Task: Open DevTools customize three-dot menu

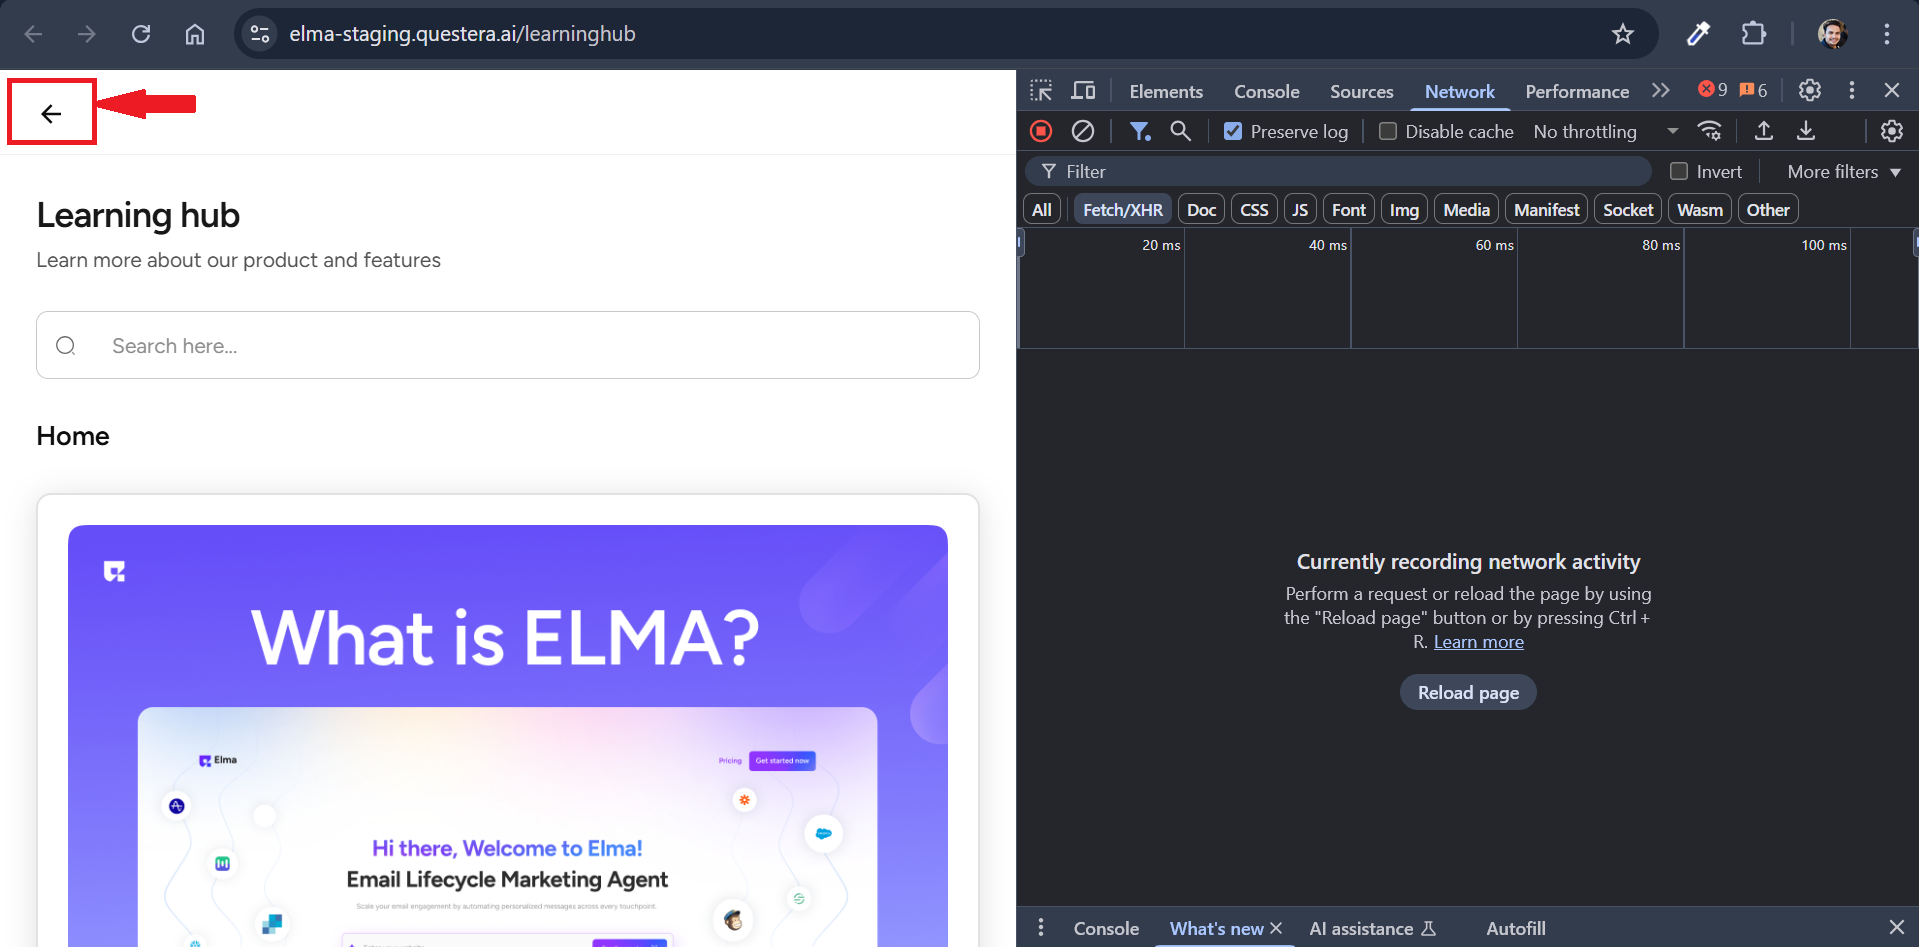Action: (1852, 90)
